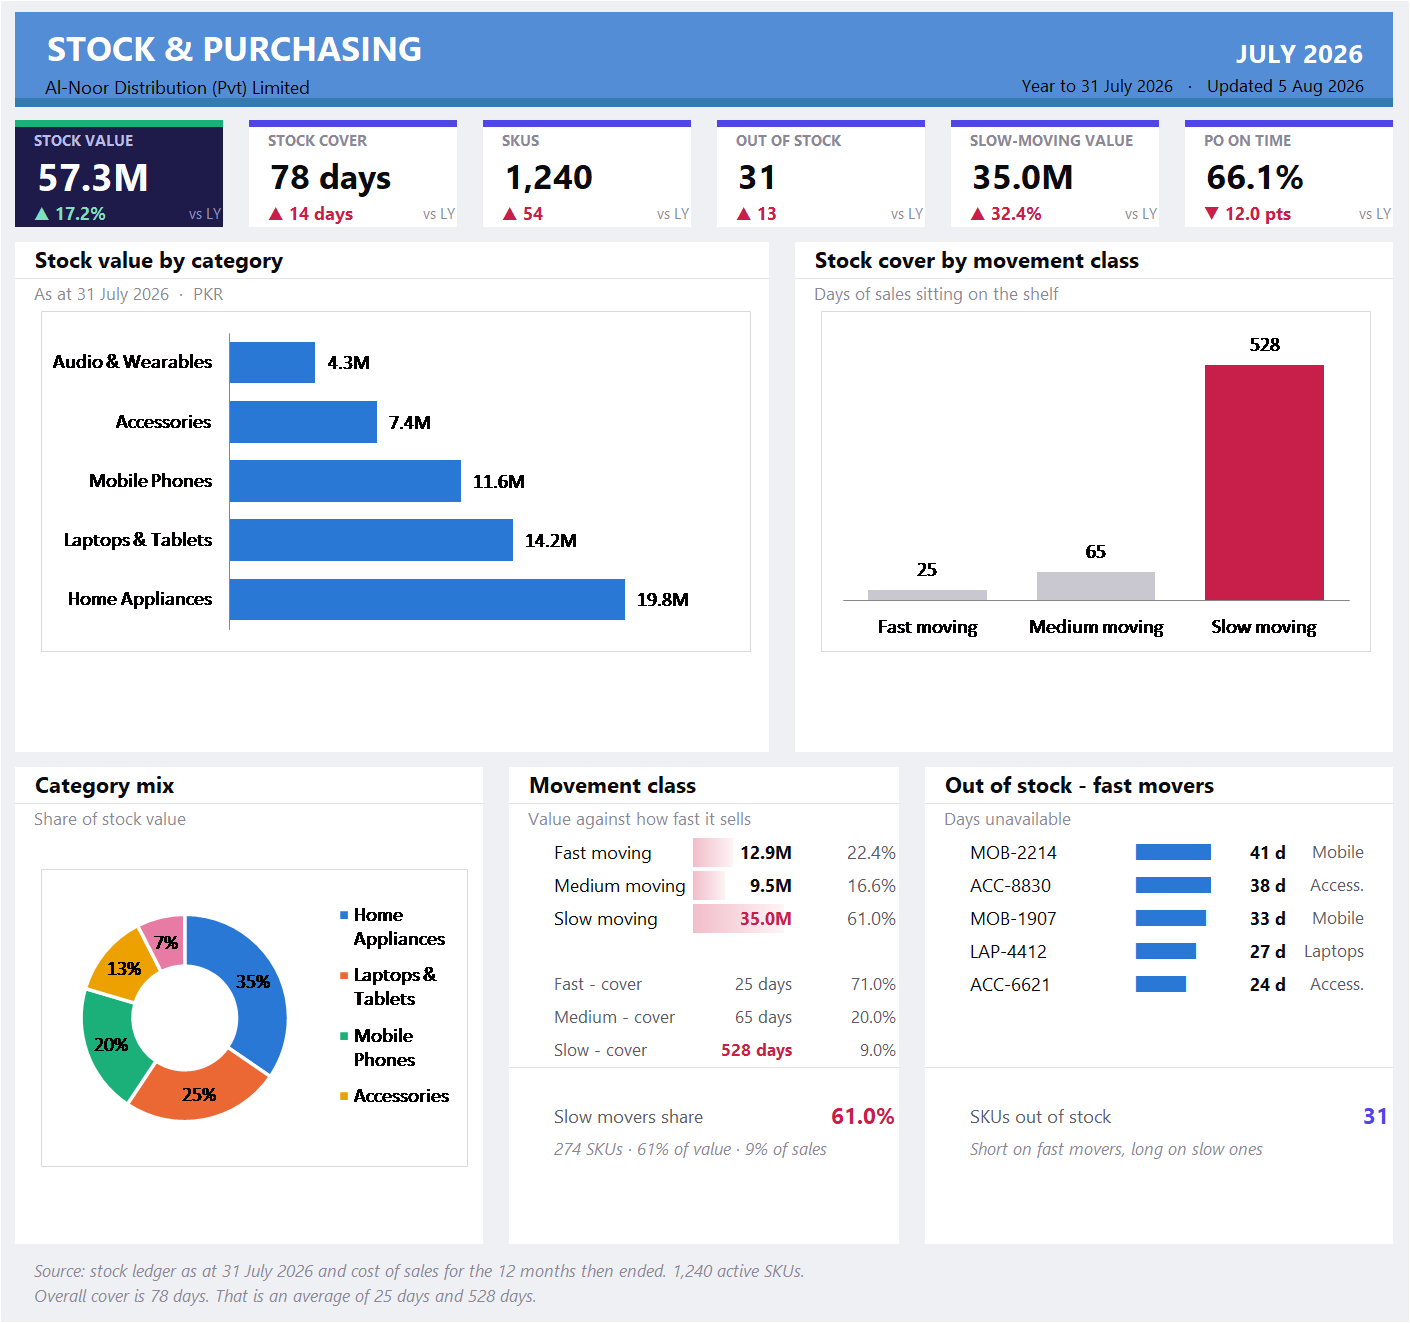Click the red up triangle in the SKUs card
Screen dimensions: 1410x1323
pyautogui.click(x=510, y=214)
